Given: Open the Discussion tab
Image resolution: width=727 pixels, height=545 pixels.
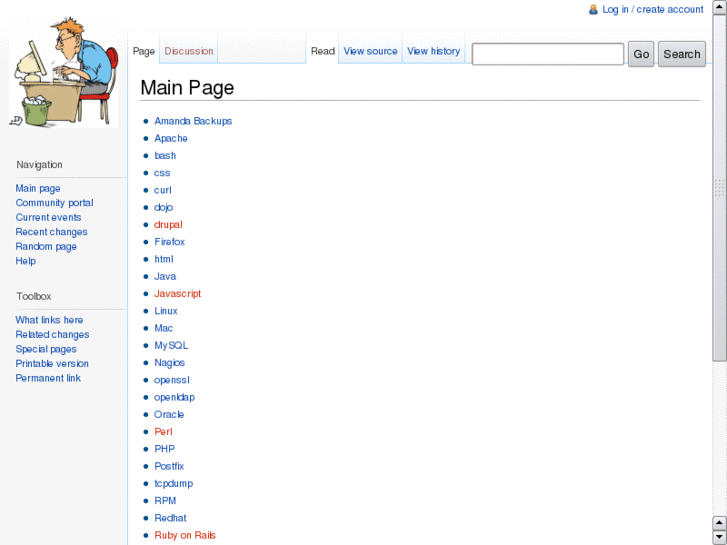Looking at the screenshot, I should (x=189, y=51).
